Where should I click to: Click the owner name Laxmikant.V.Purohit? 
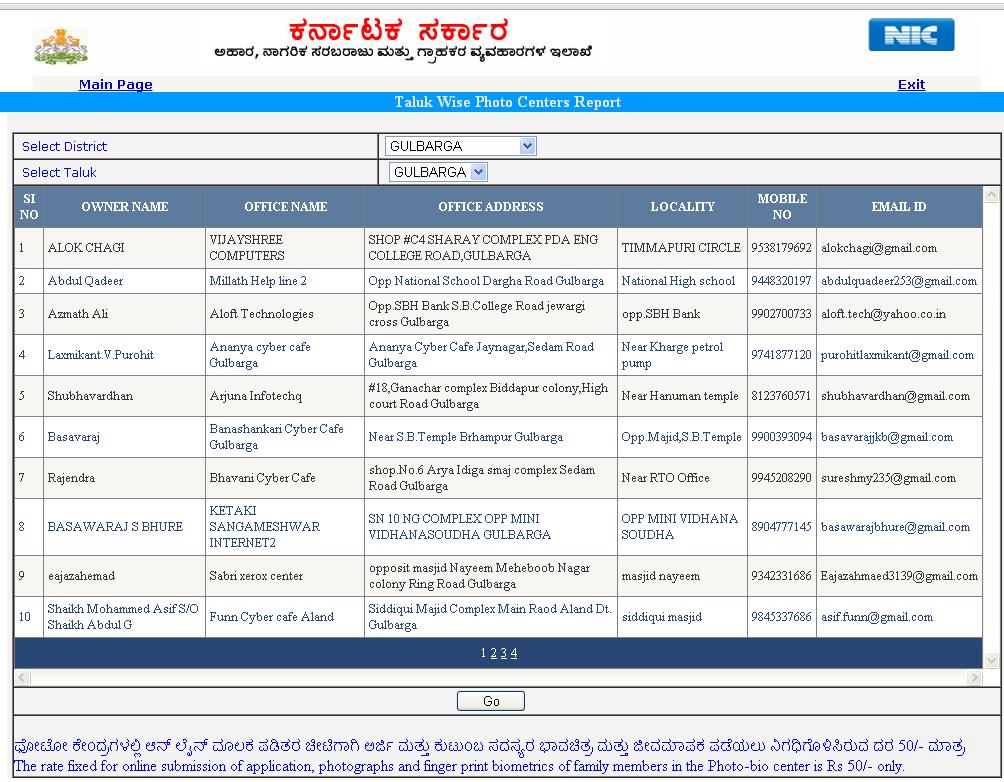pyautogui.click(x=101, y=355)
